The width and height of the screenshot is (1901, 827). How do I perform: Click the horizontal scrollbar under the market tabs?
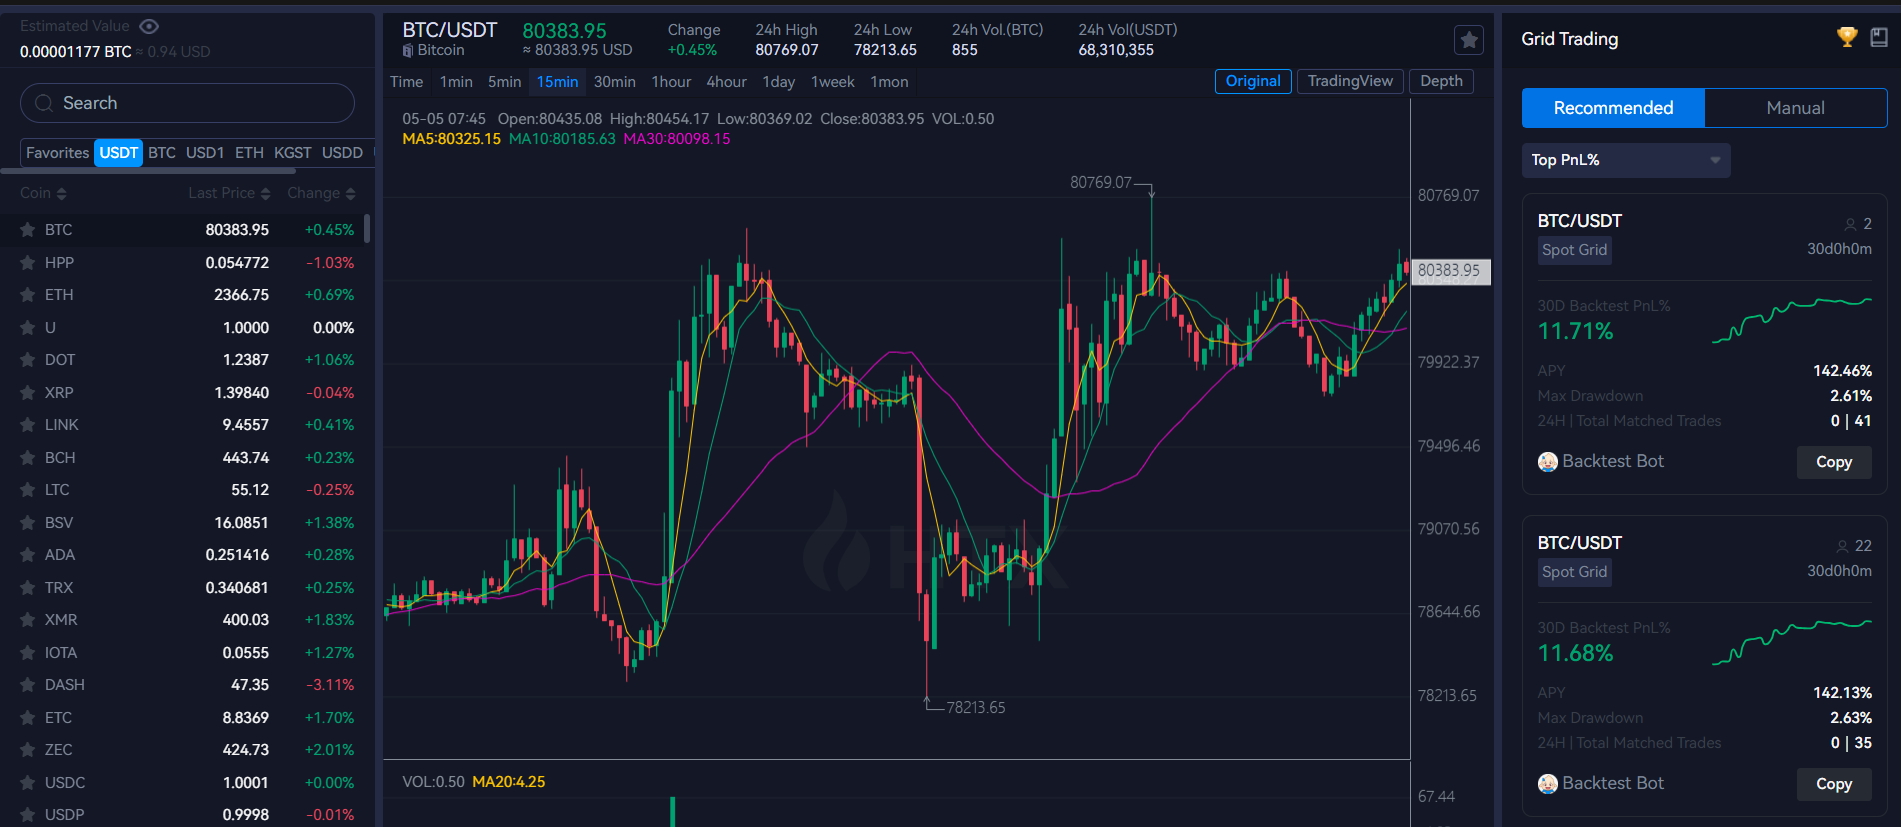(x=148, y=171)
